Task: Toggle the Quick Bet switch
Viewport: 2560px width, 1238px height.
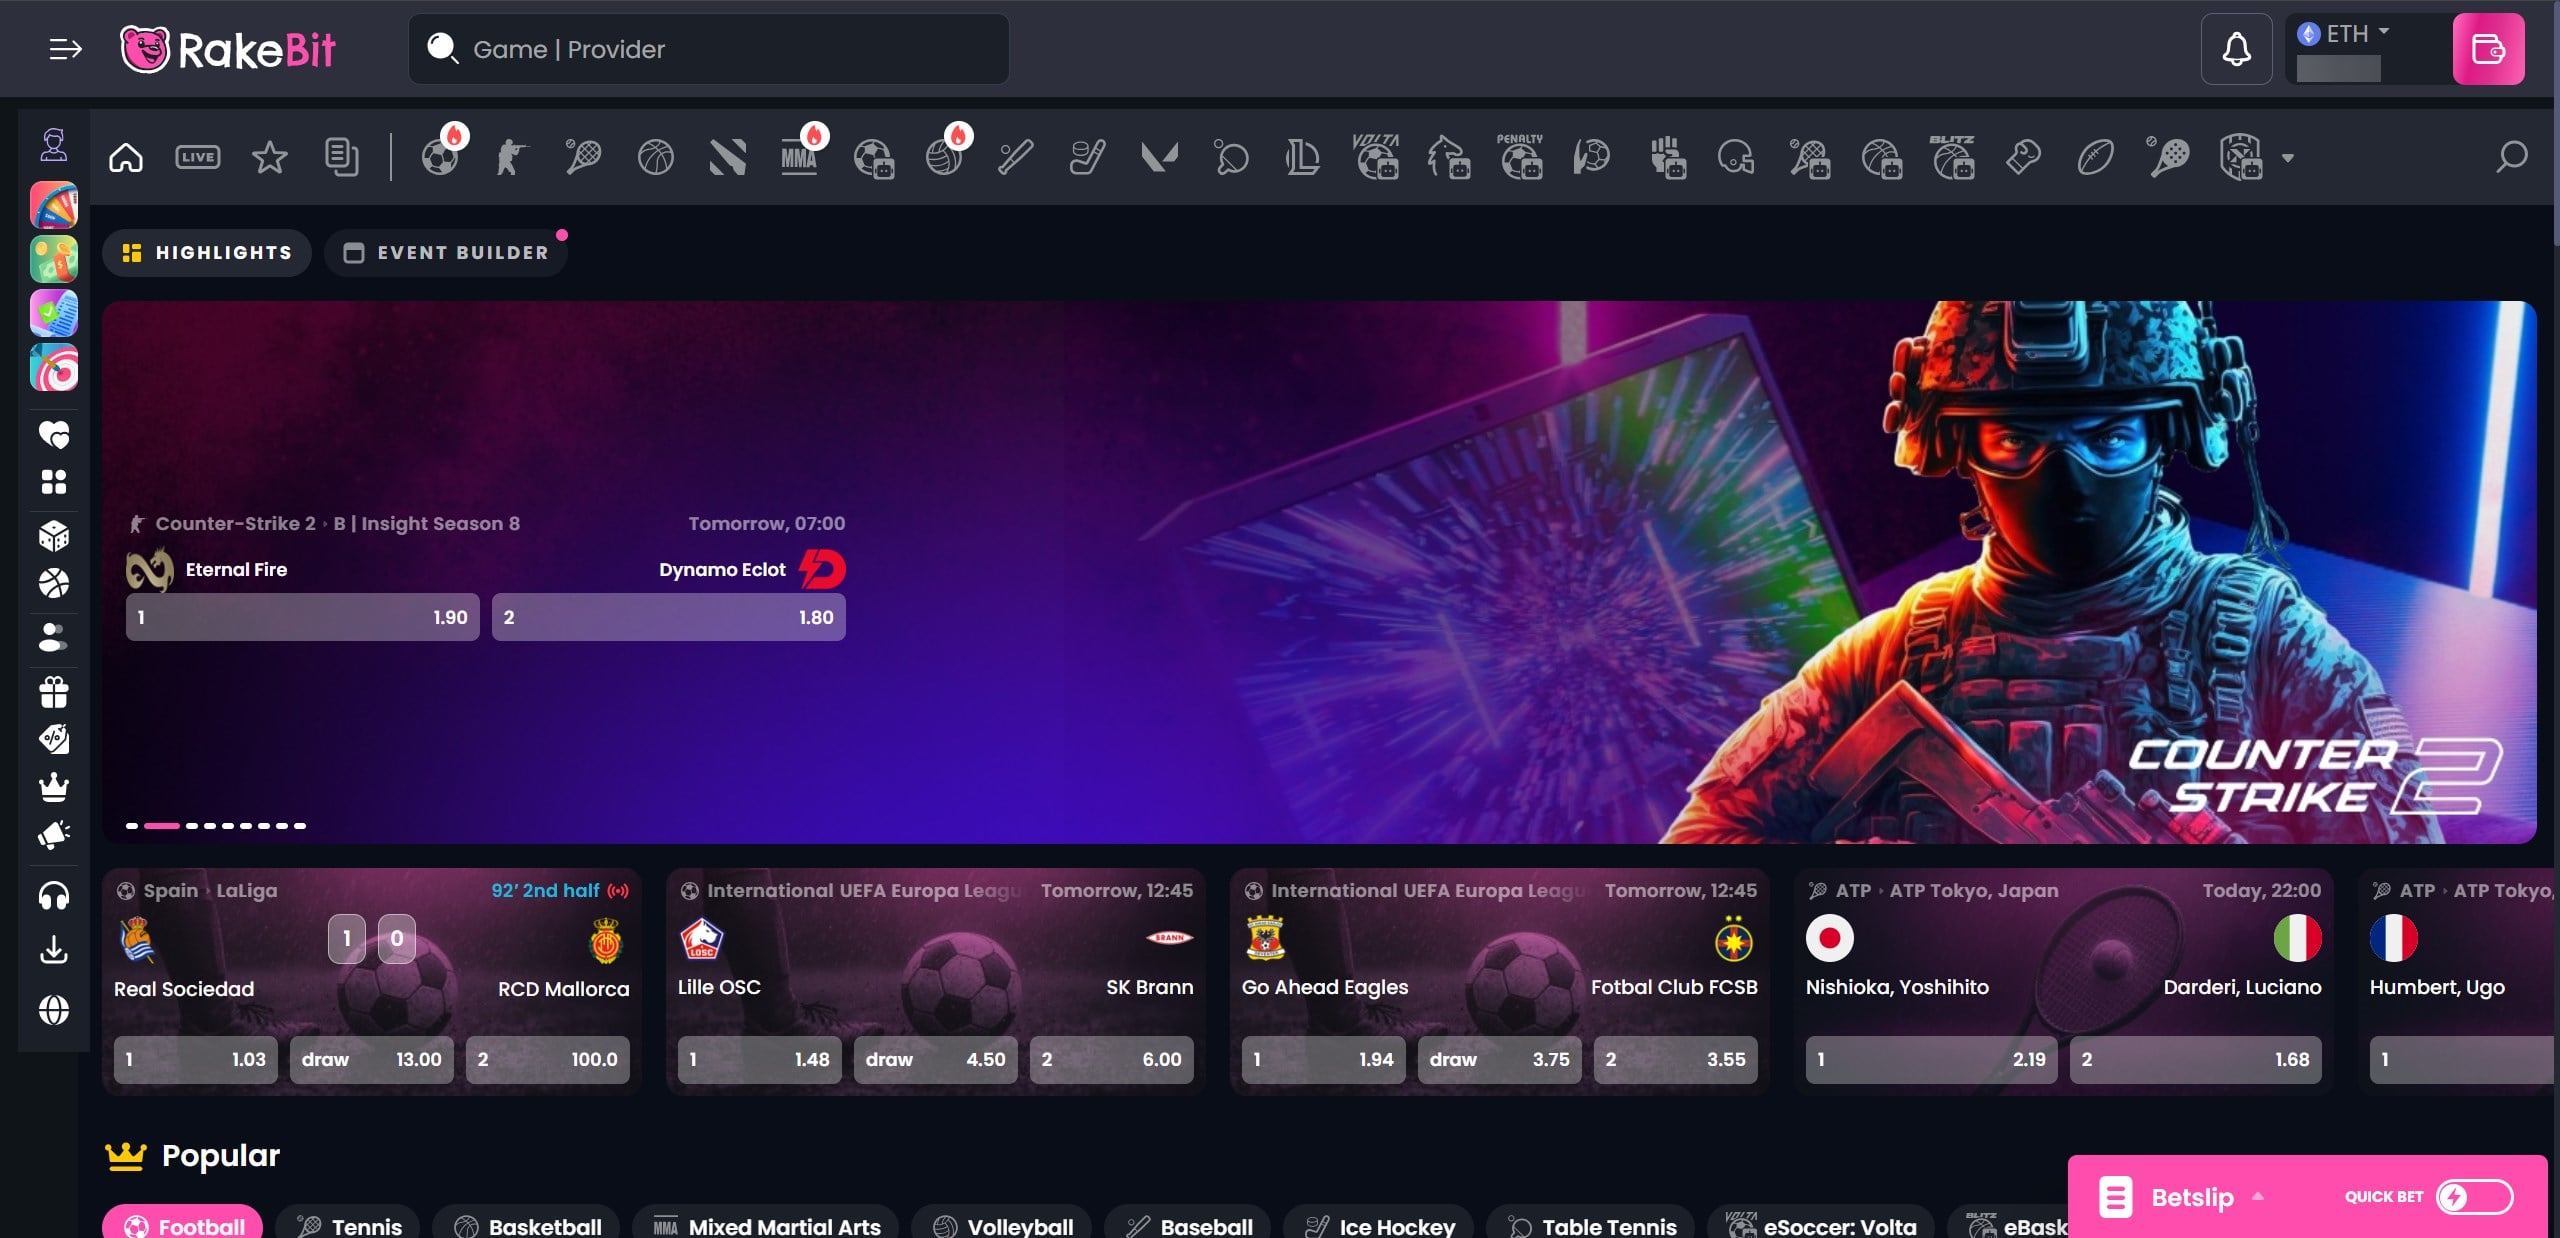Action: [x=2474, y=1197]
